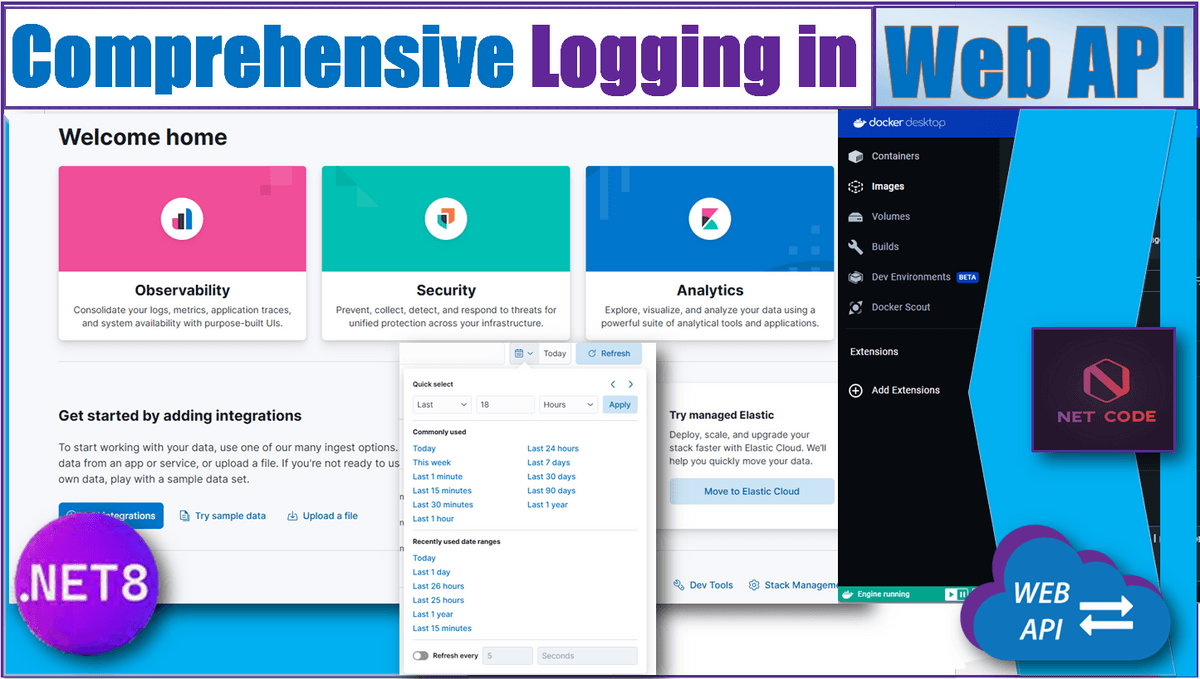
Task: Click the Security shield logo
Action: (445, 218)
